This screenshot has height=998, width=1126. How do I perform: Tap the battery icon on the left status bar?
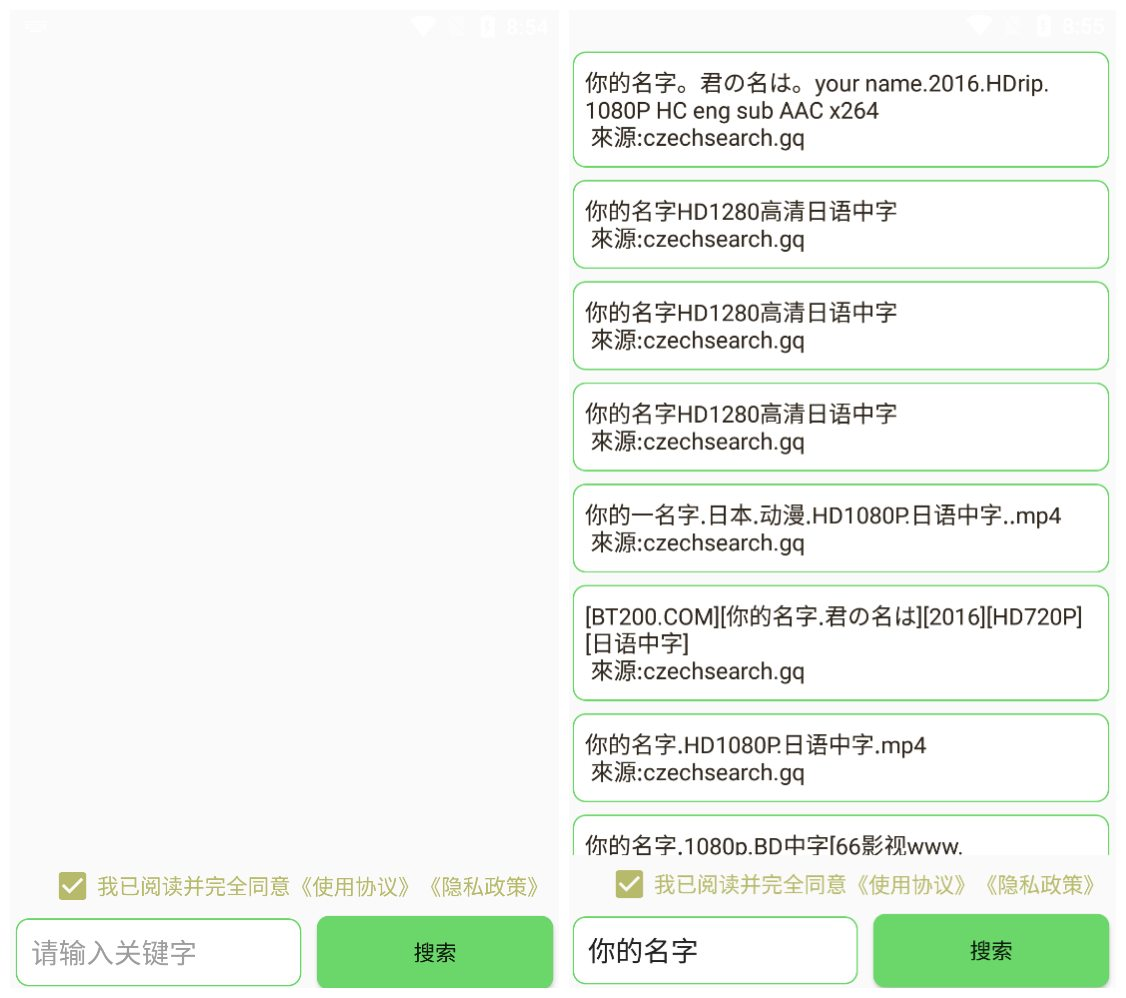click(x=487, y=25)
